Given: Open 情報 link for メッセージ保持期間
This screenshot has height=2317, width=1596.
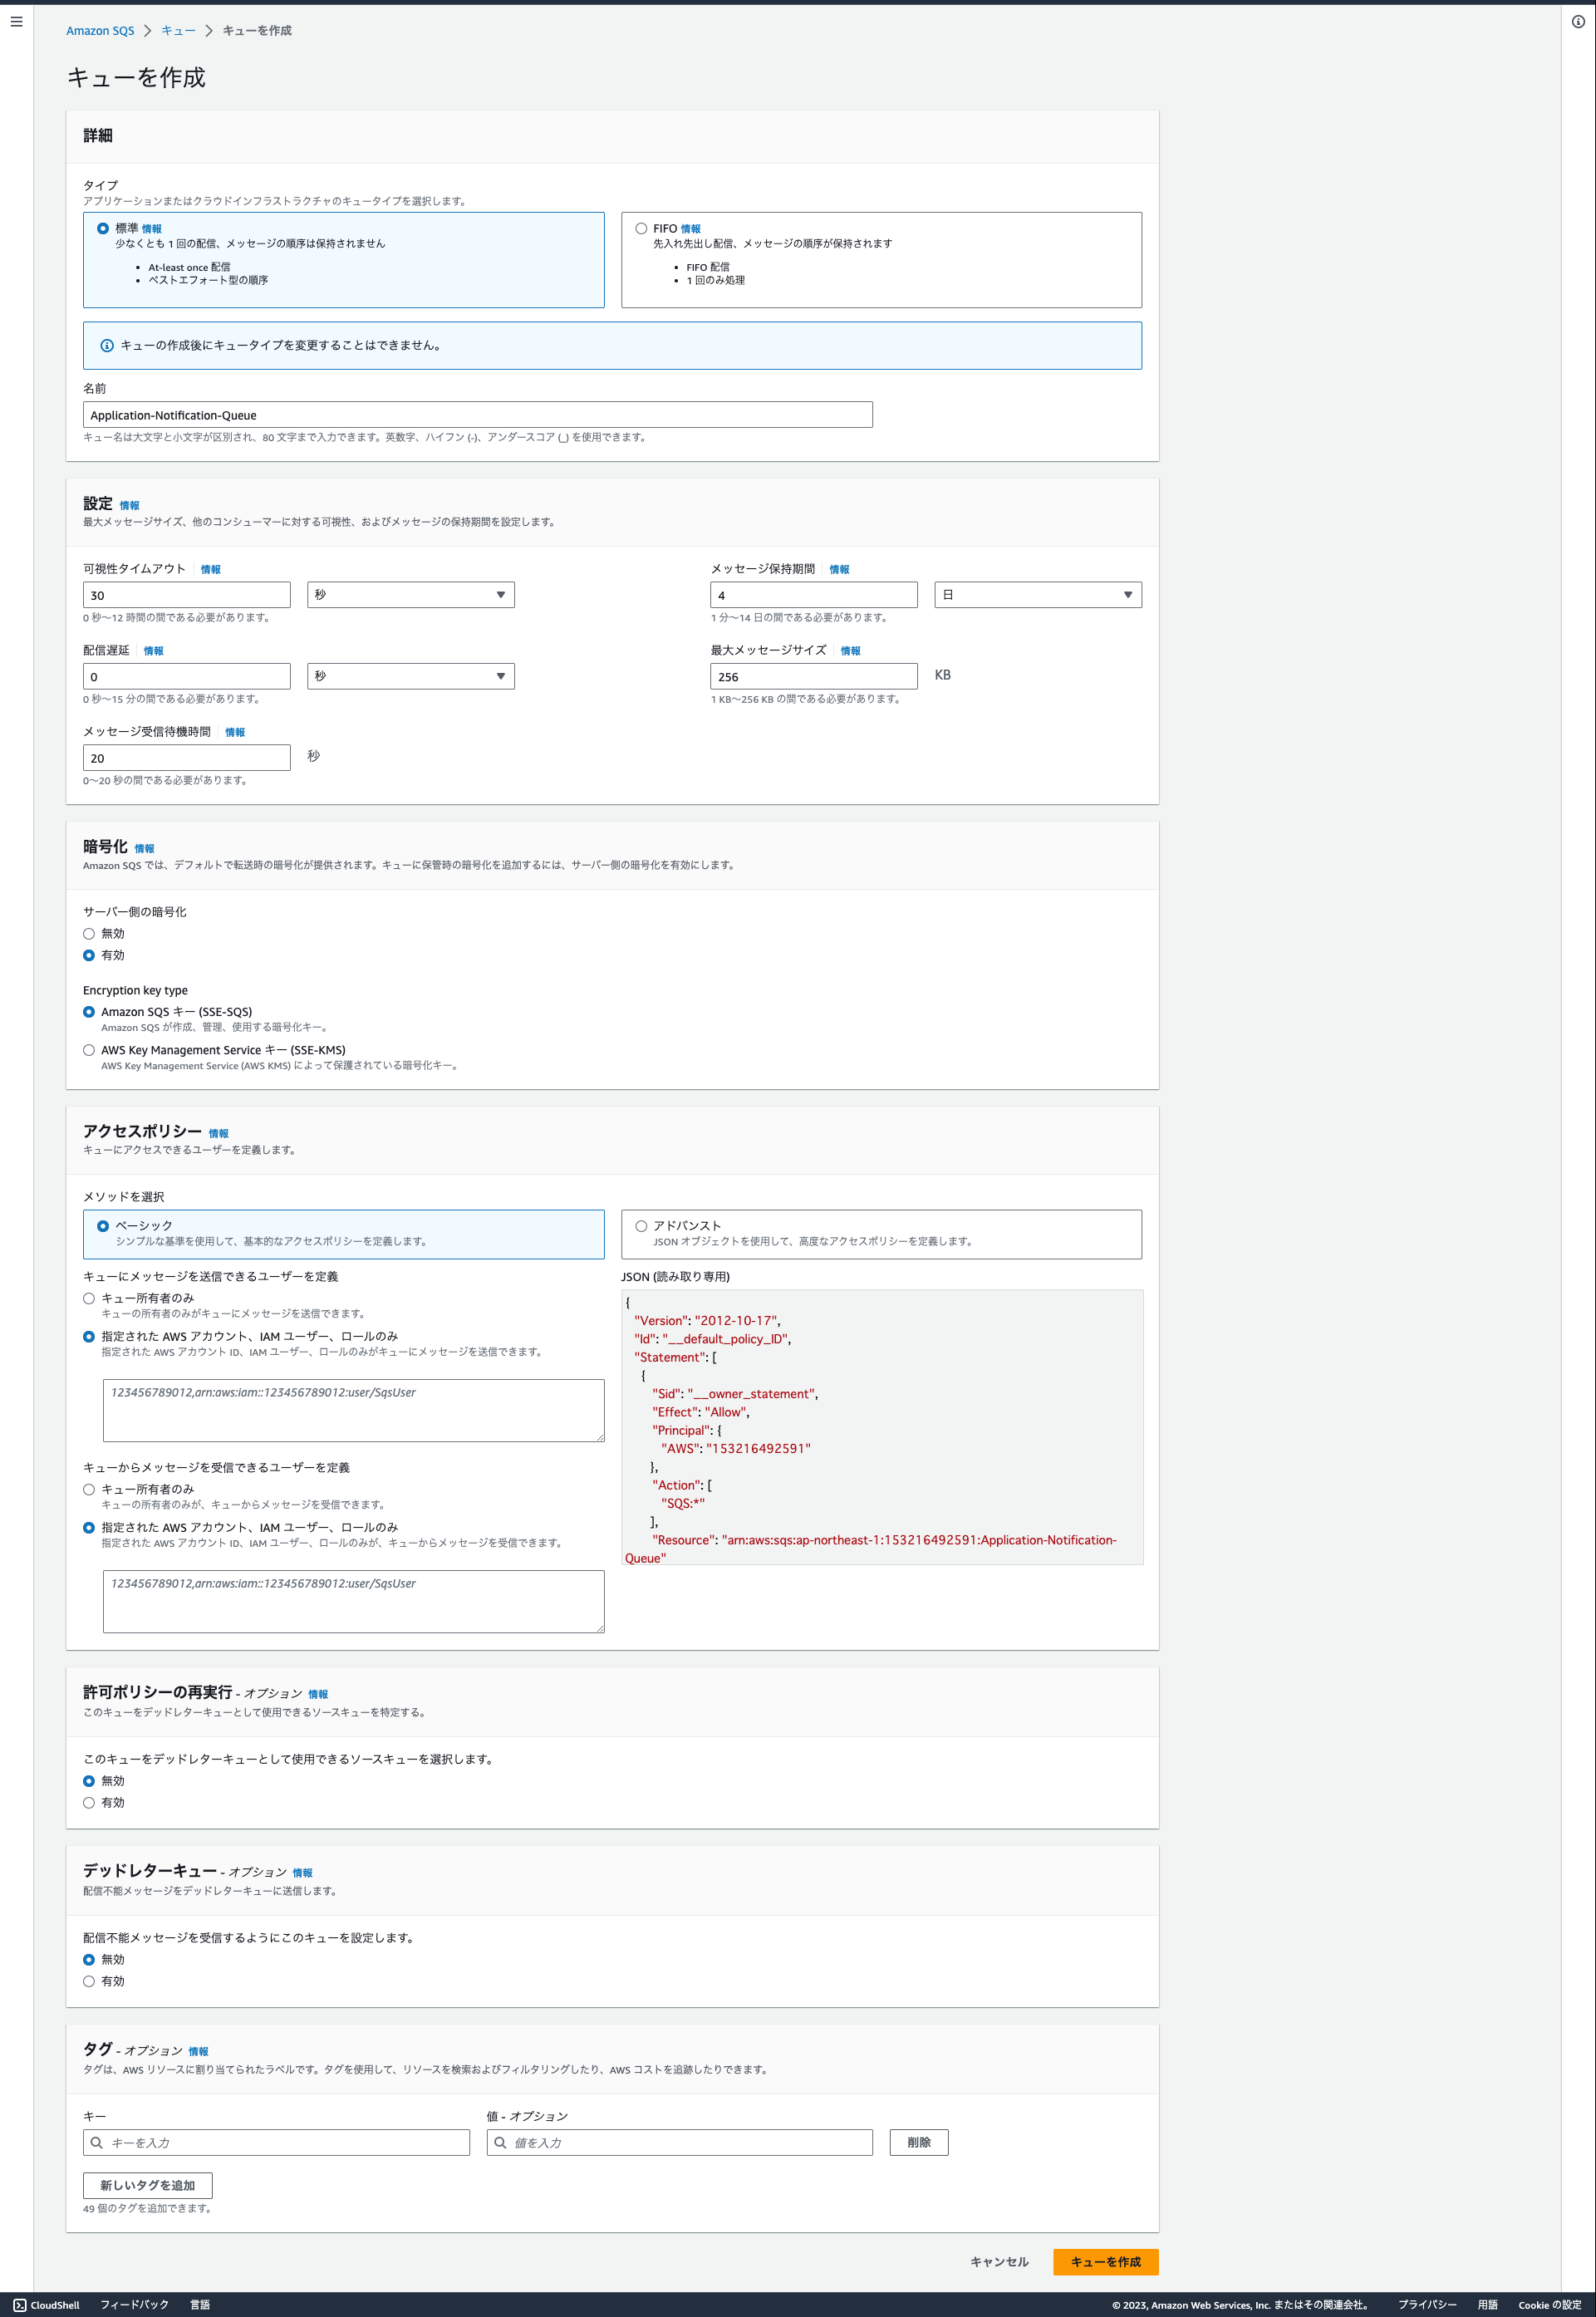Looking at the screenshot, I should click(x=840, y=570).
